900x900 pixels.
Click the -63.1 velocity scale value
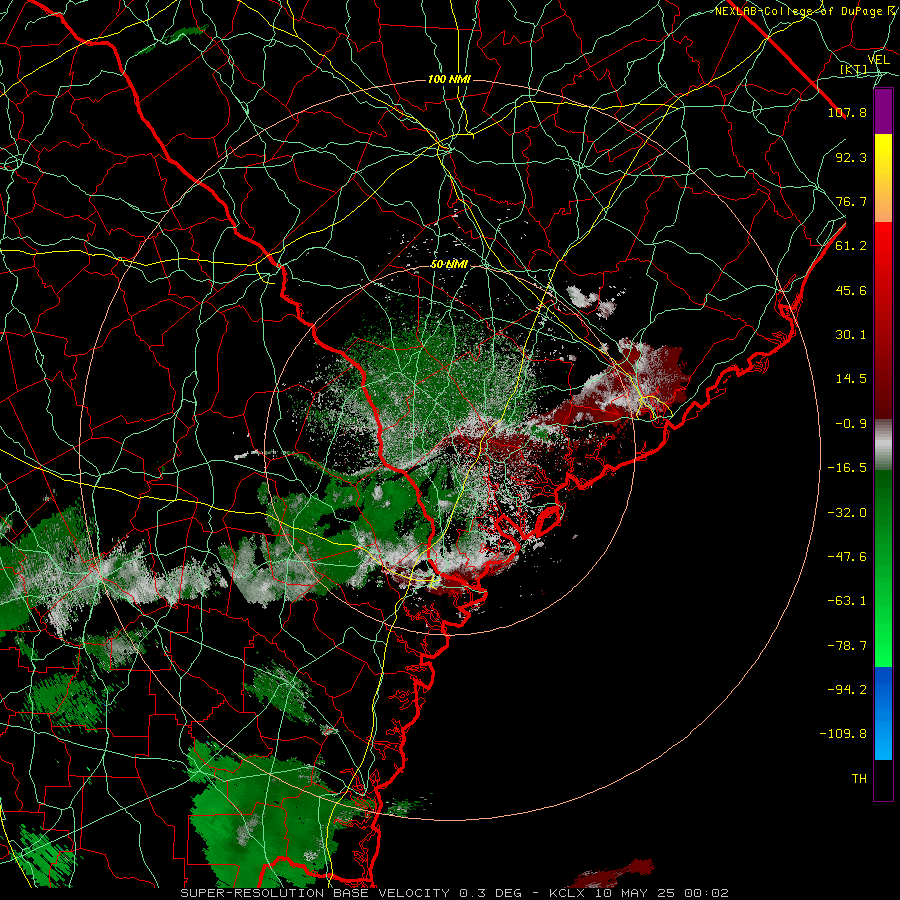click(x=847, y=601)
